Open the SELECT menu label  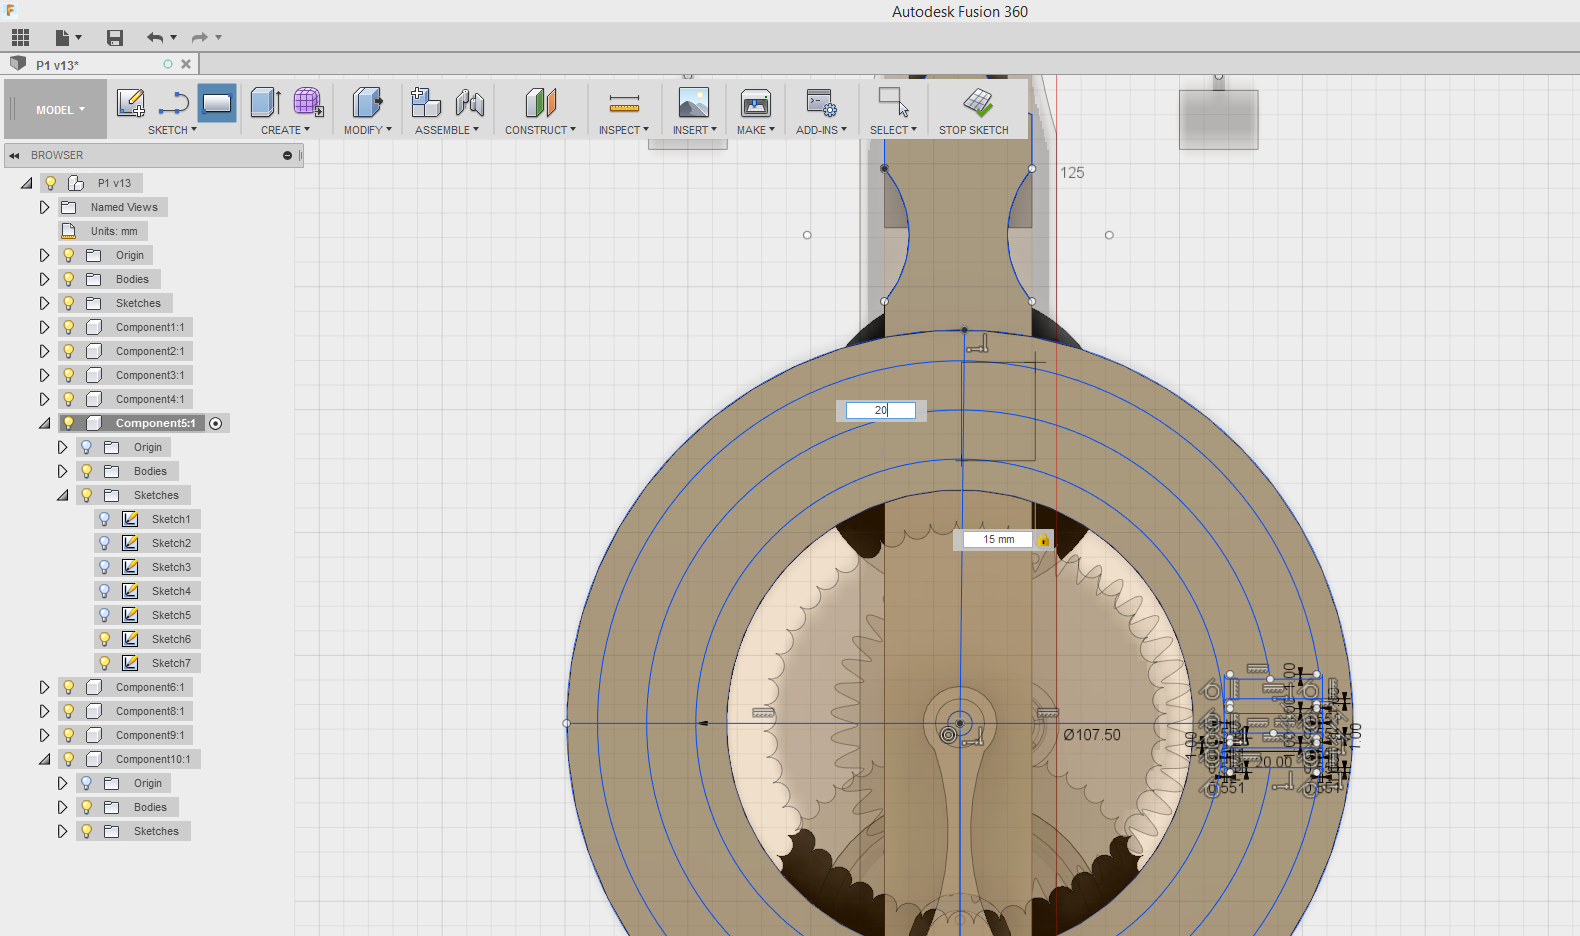(893, 130)
